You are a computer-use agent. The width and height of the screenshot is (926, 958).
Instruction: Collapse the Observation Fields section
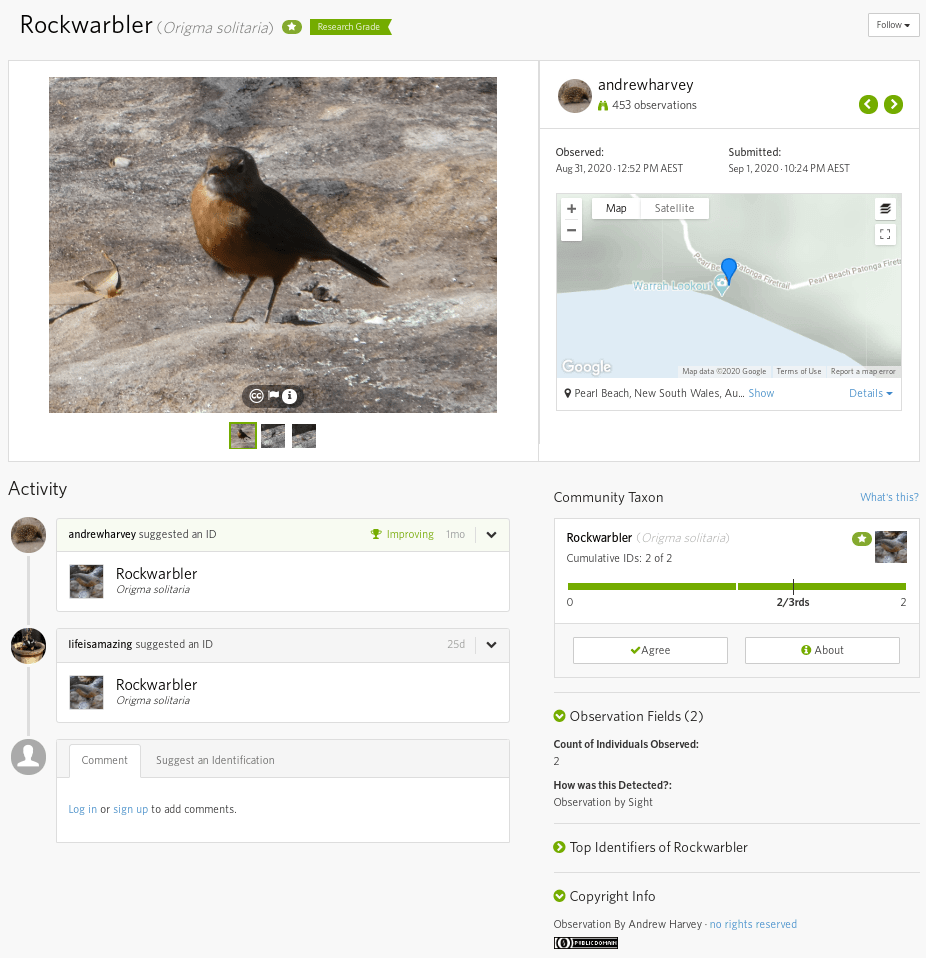[x=560, y=716]
